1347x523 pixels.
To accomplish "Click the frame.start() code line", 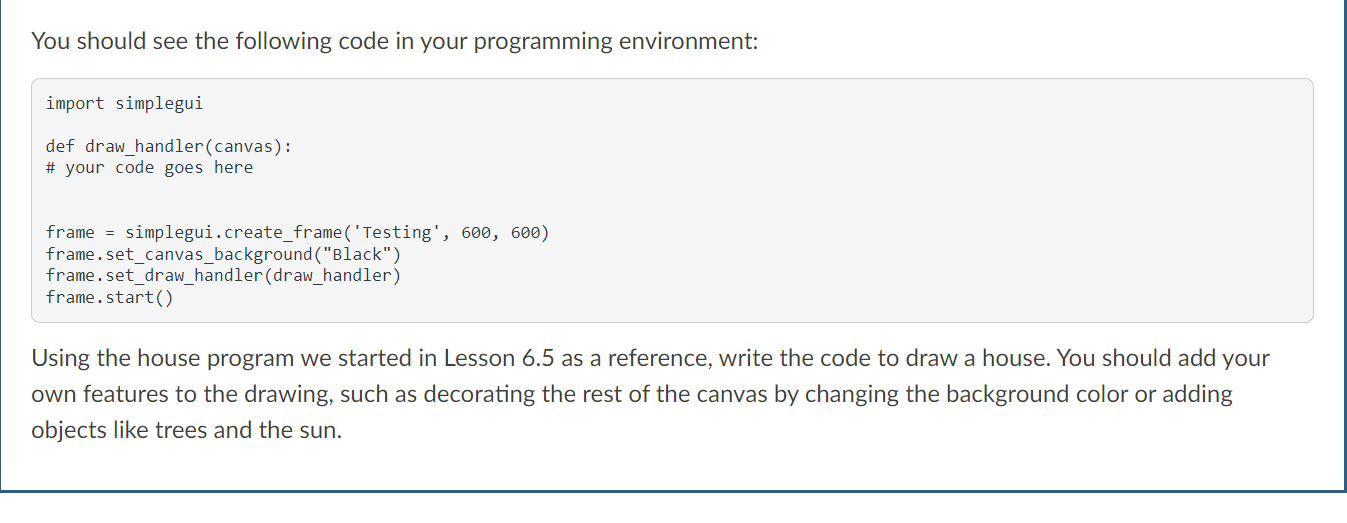I will (109, 297).
